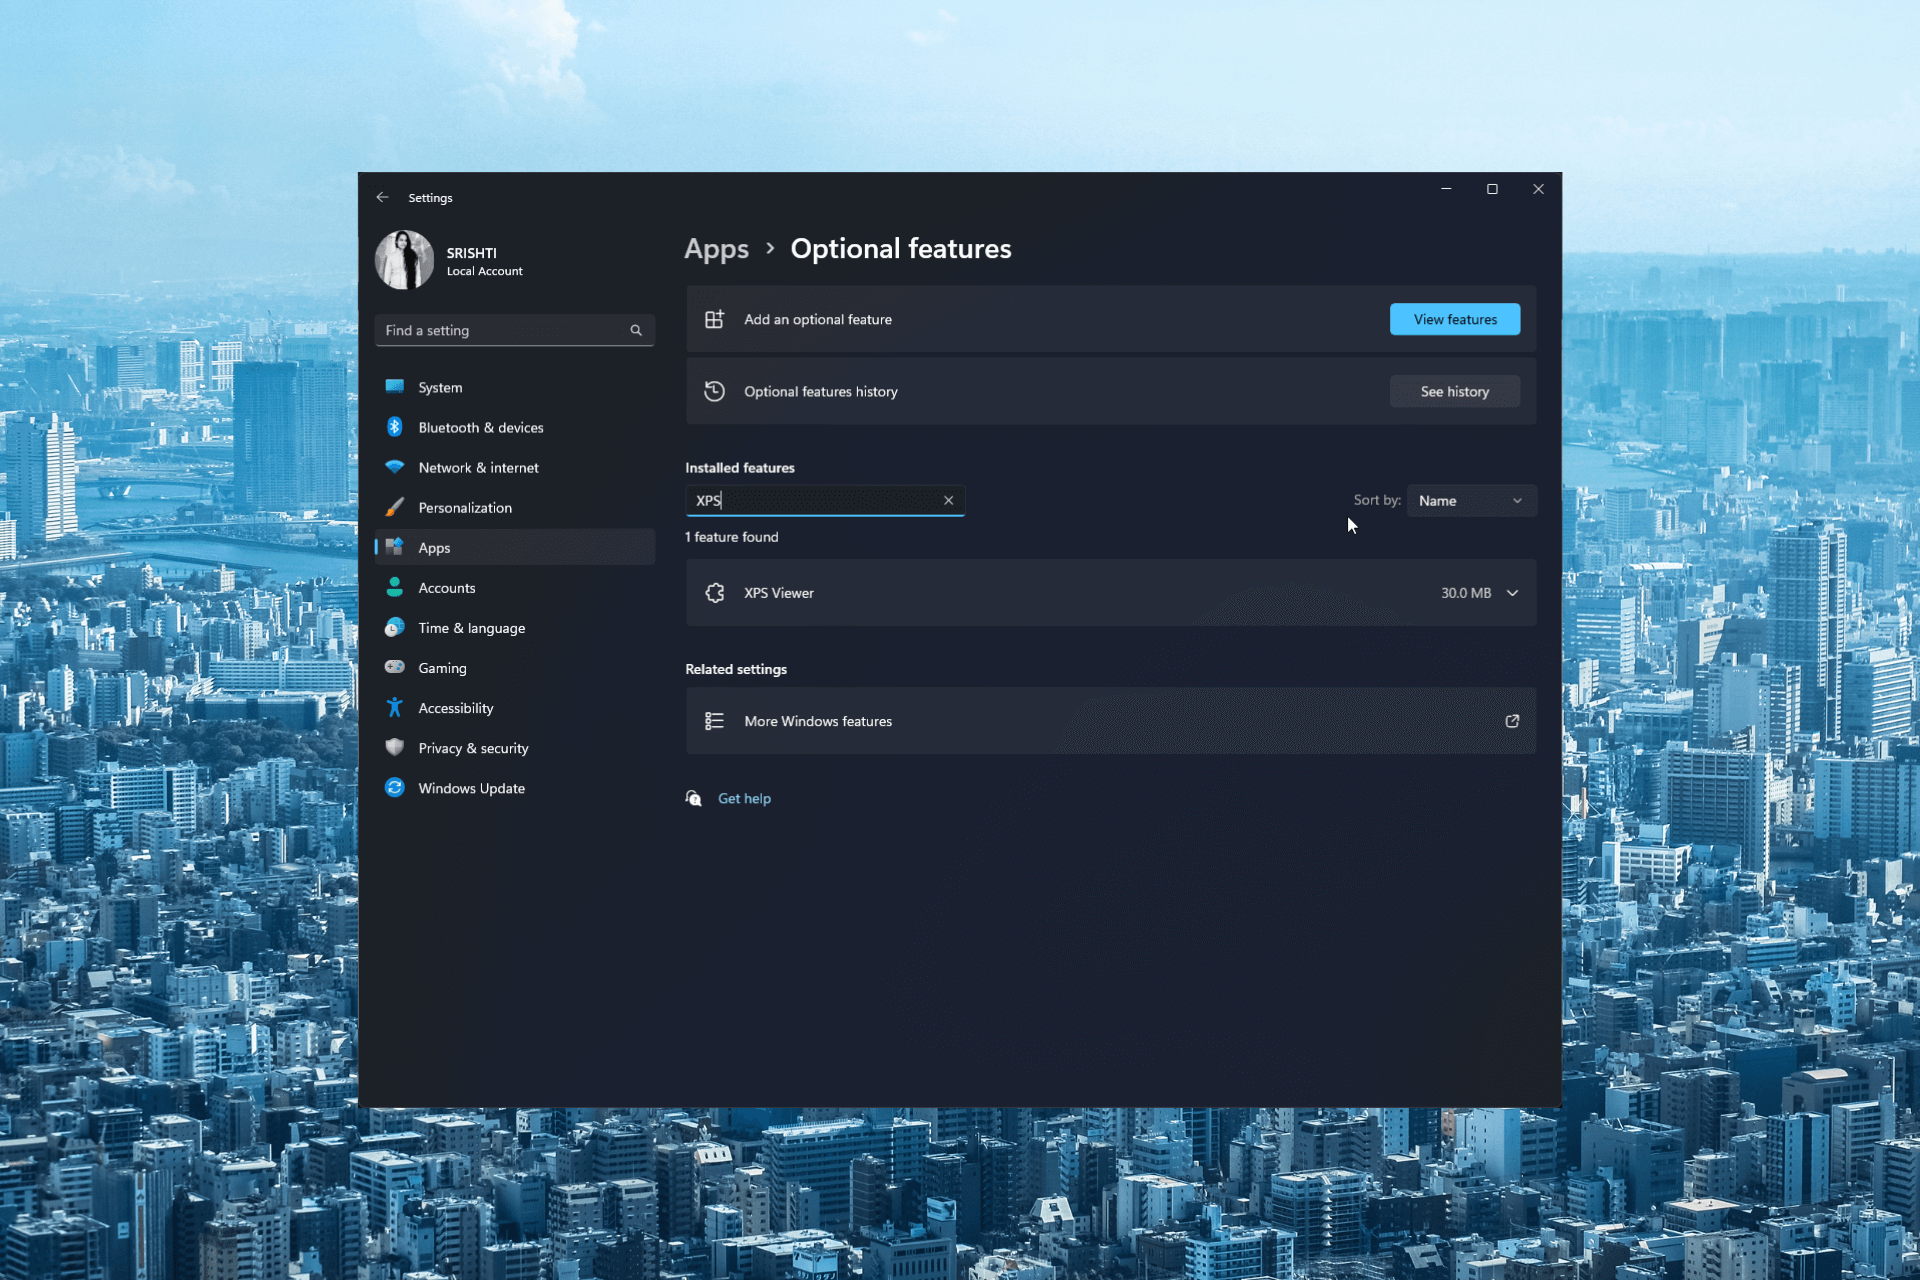The image size is (1920, 1280).
Task: Click the search magnifier icon in Find a setting
Action: [x=636, y=330]
